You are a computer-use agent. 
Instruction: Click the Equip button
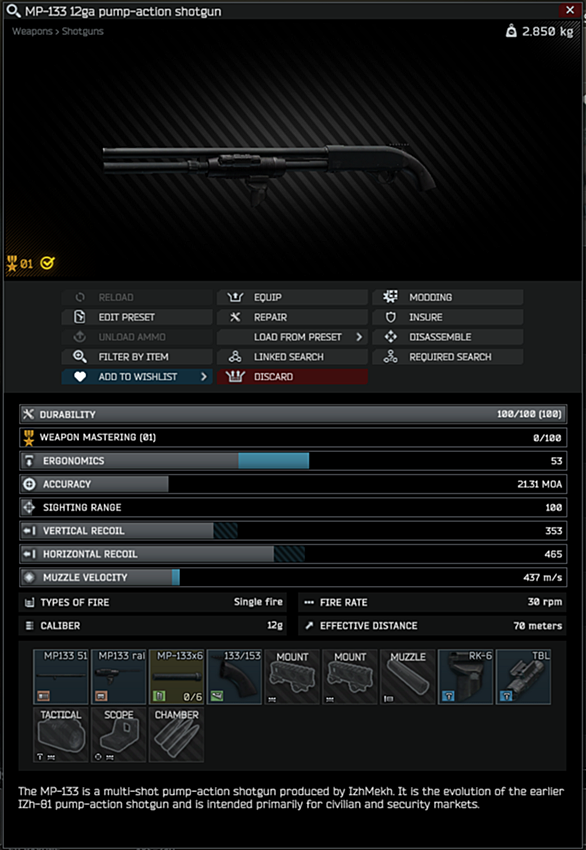point(292,298)
